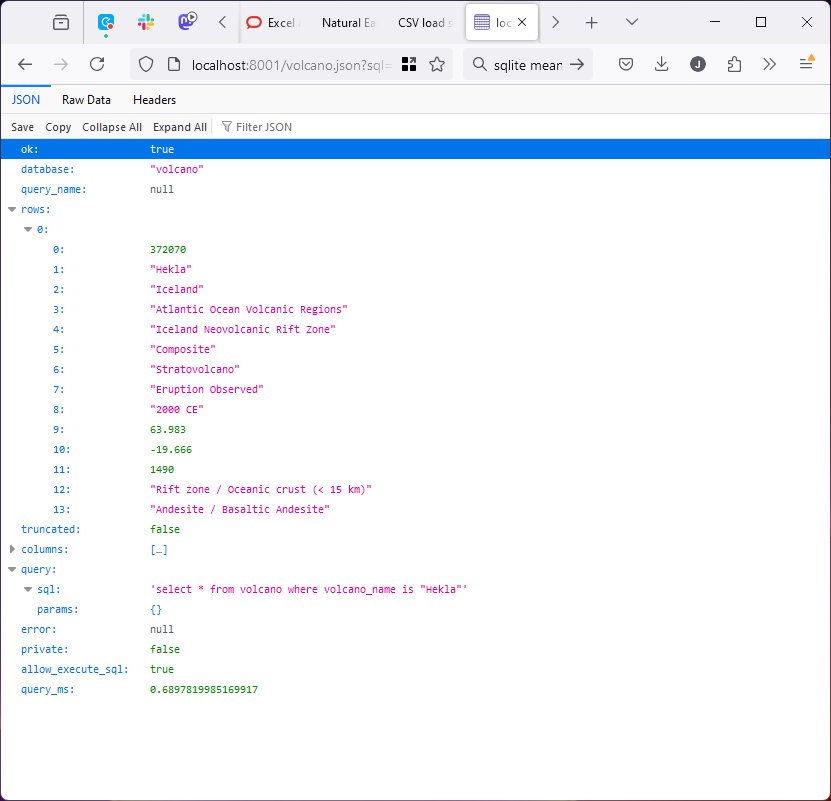Click the Firefox View icon

[62, 22]
